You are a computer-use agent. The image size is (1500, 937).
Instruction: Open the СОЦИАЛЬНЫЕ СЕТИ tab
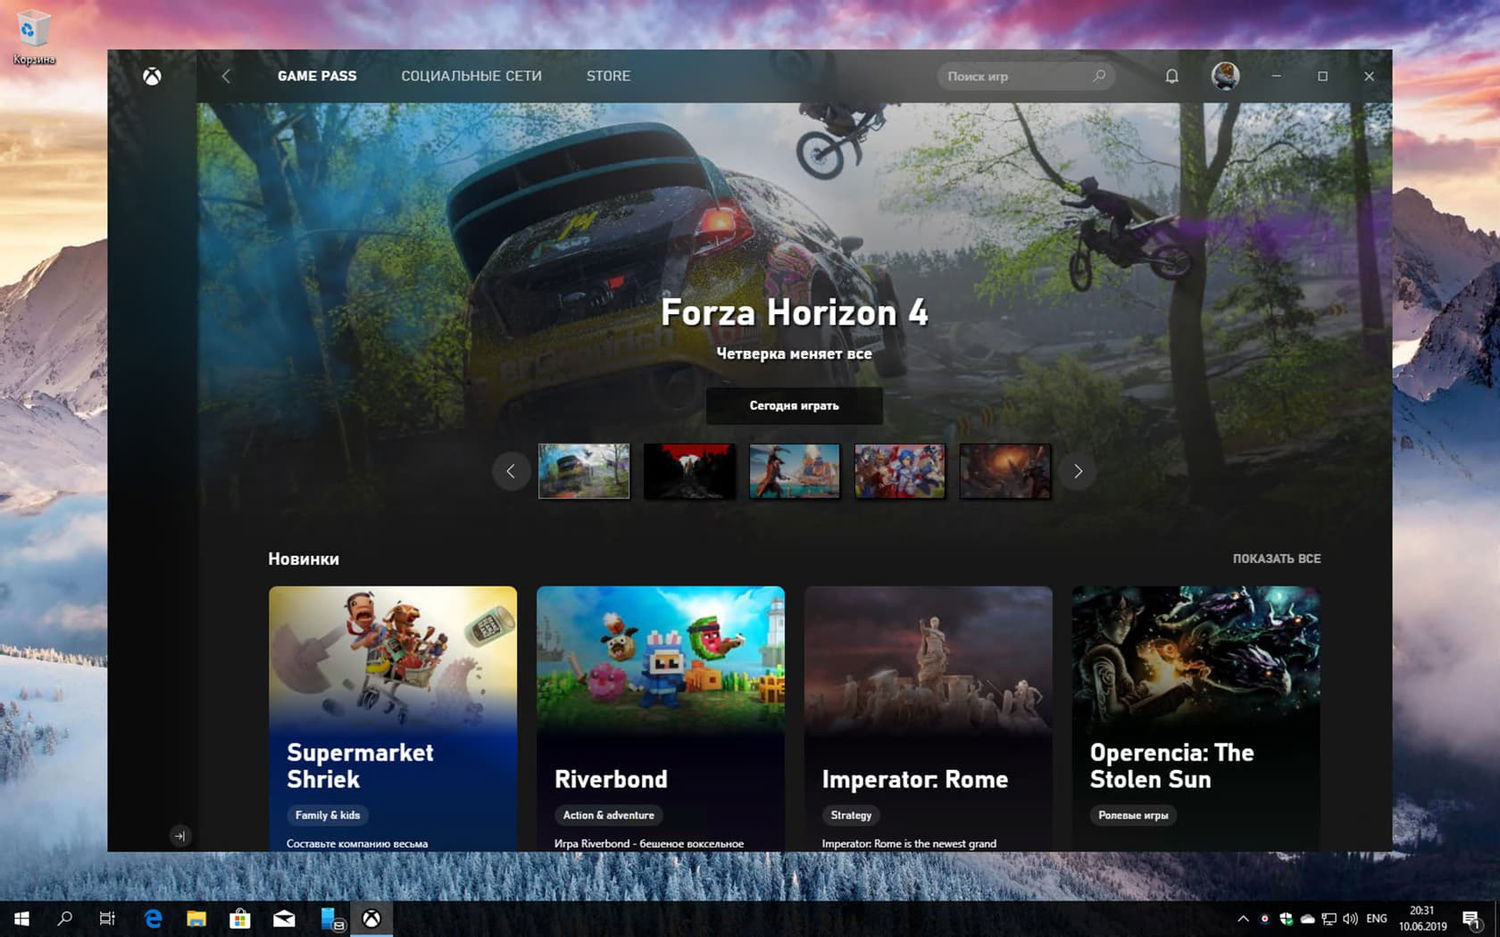(x=472, y=76)
